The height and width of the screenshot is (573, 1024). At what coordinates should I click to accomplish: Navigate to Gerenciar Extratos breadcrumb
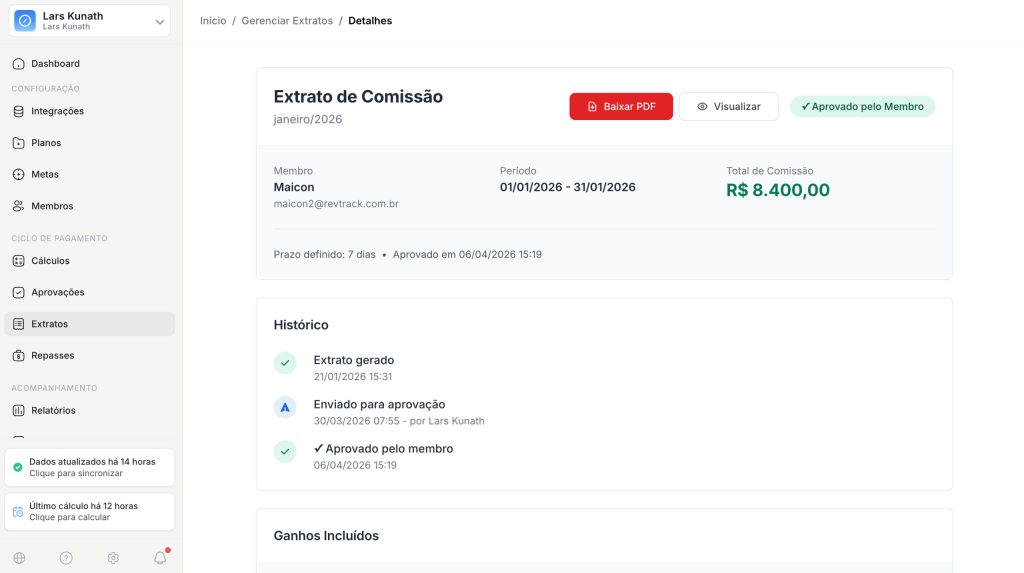287,21
